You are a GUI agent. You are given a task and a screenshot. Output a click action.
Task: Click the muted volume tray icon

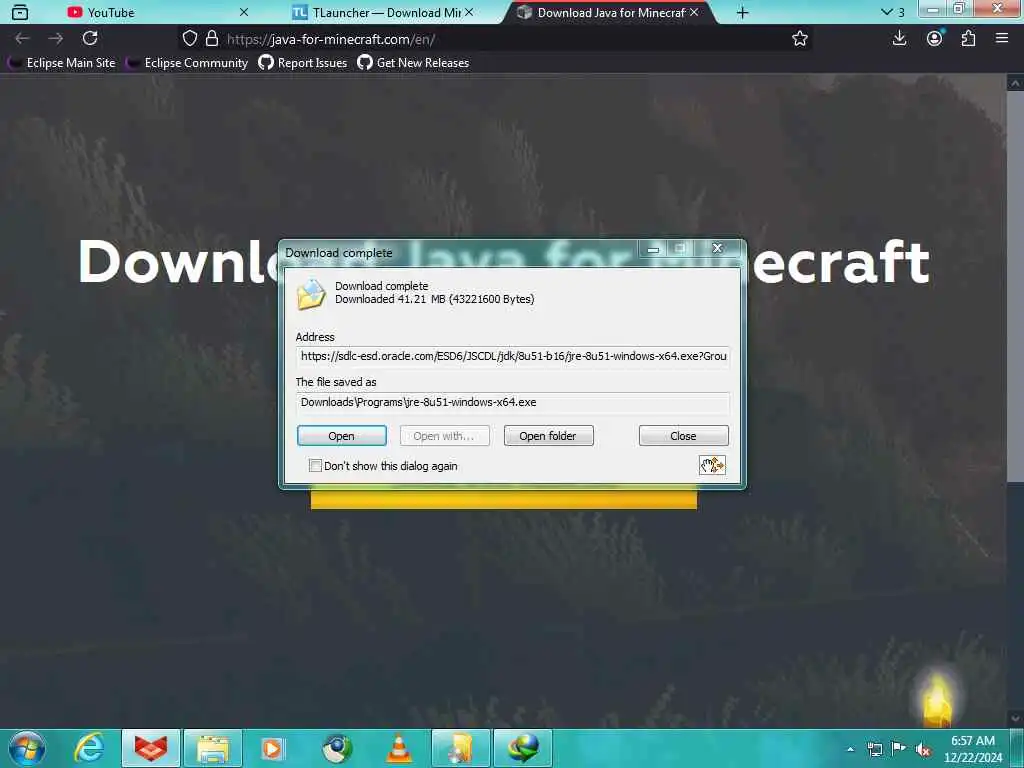click(923, 750)
